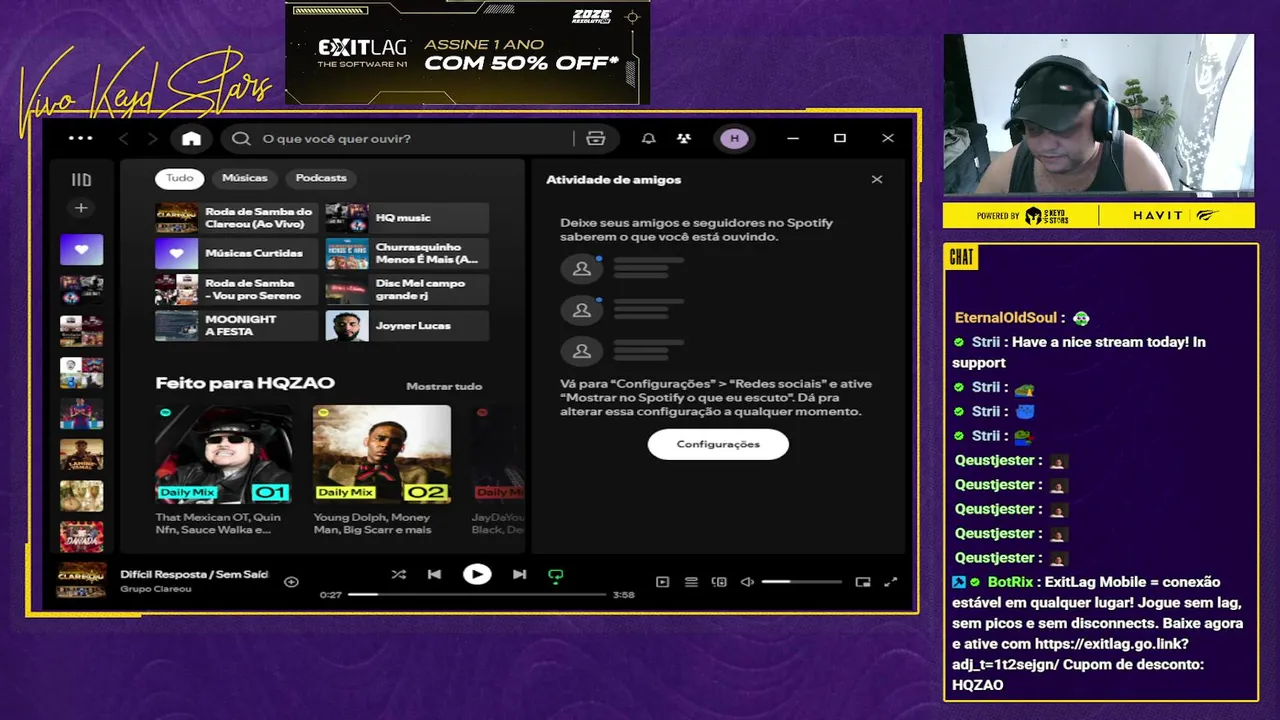Viewport: 1280px width, 720px height.
Task: Open Churrasquinho Menos É Mais tile
Action: click(407, 254)
